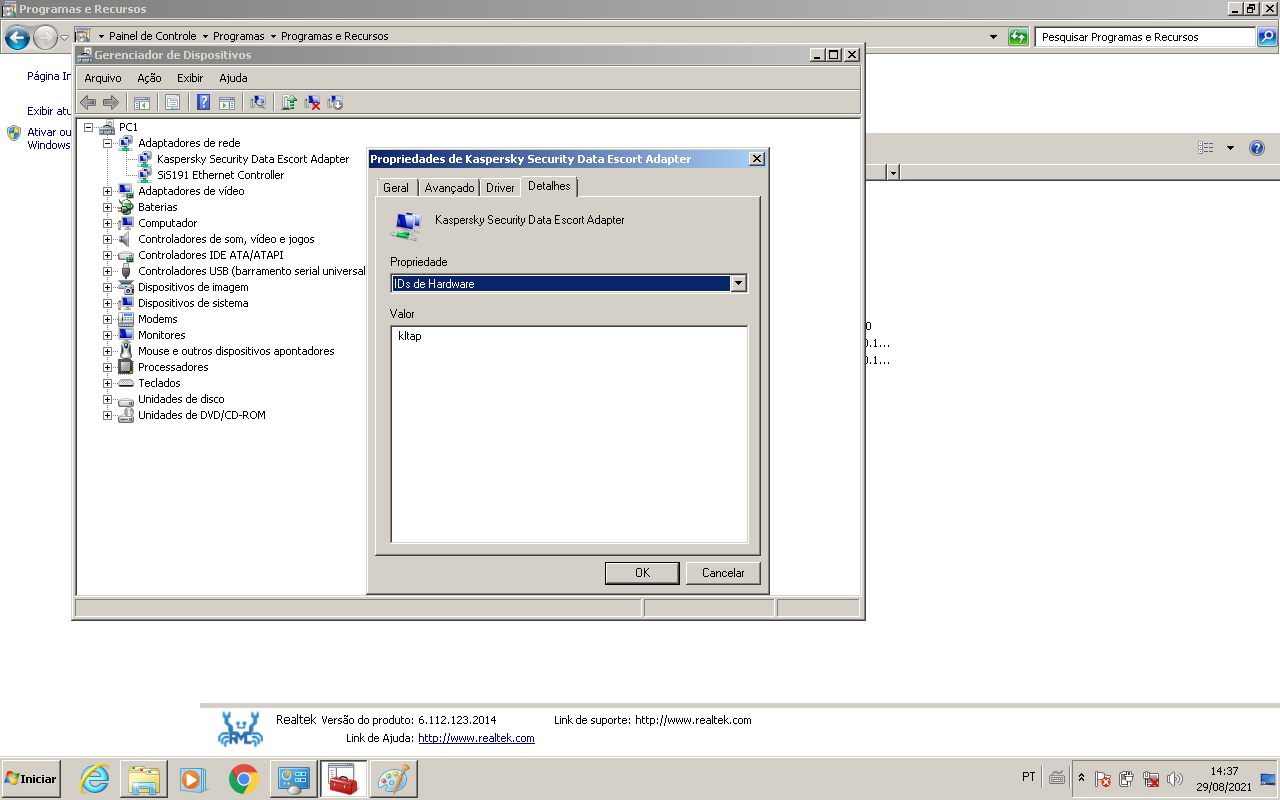Select SiS191 Ethernet Controller device
The image size is (1280, 800).
[220, 175]
